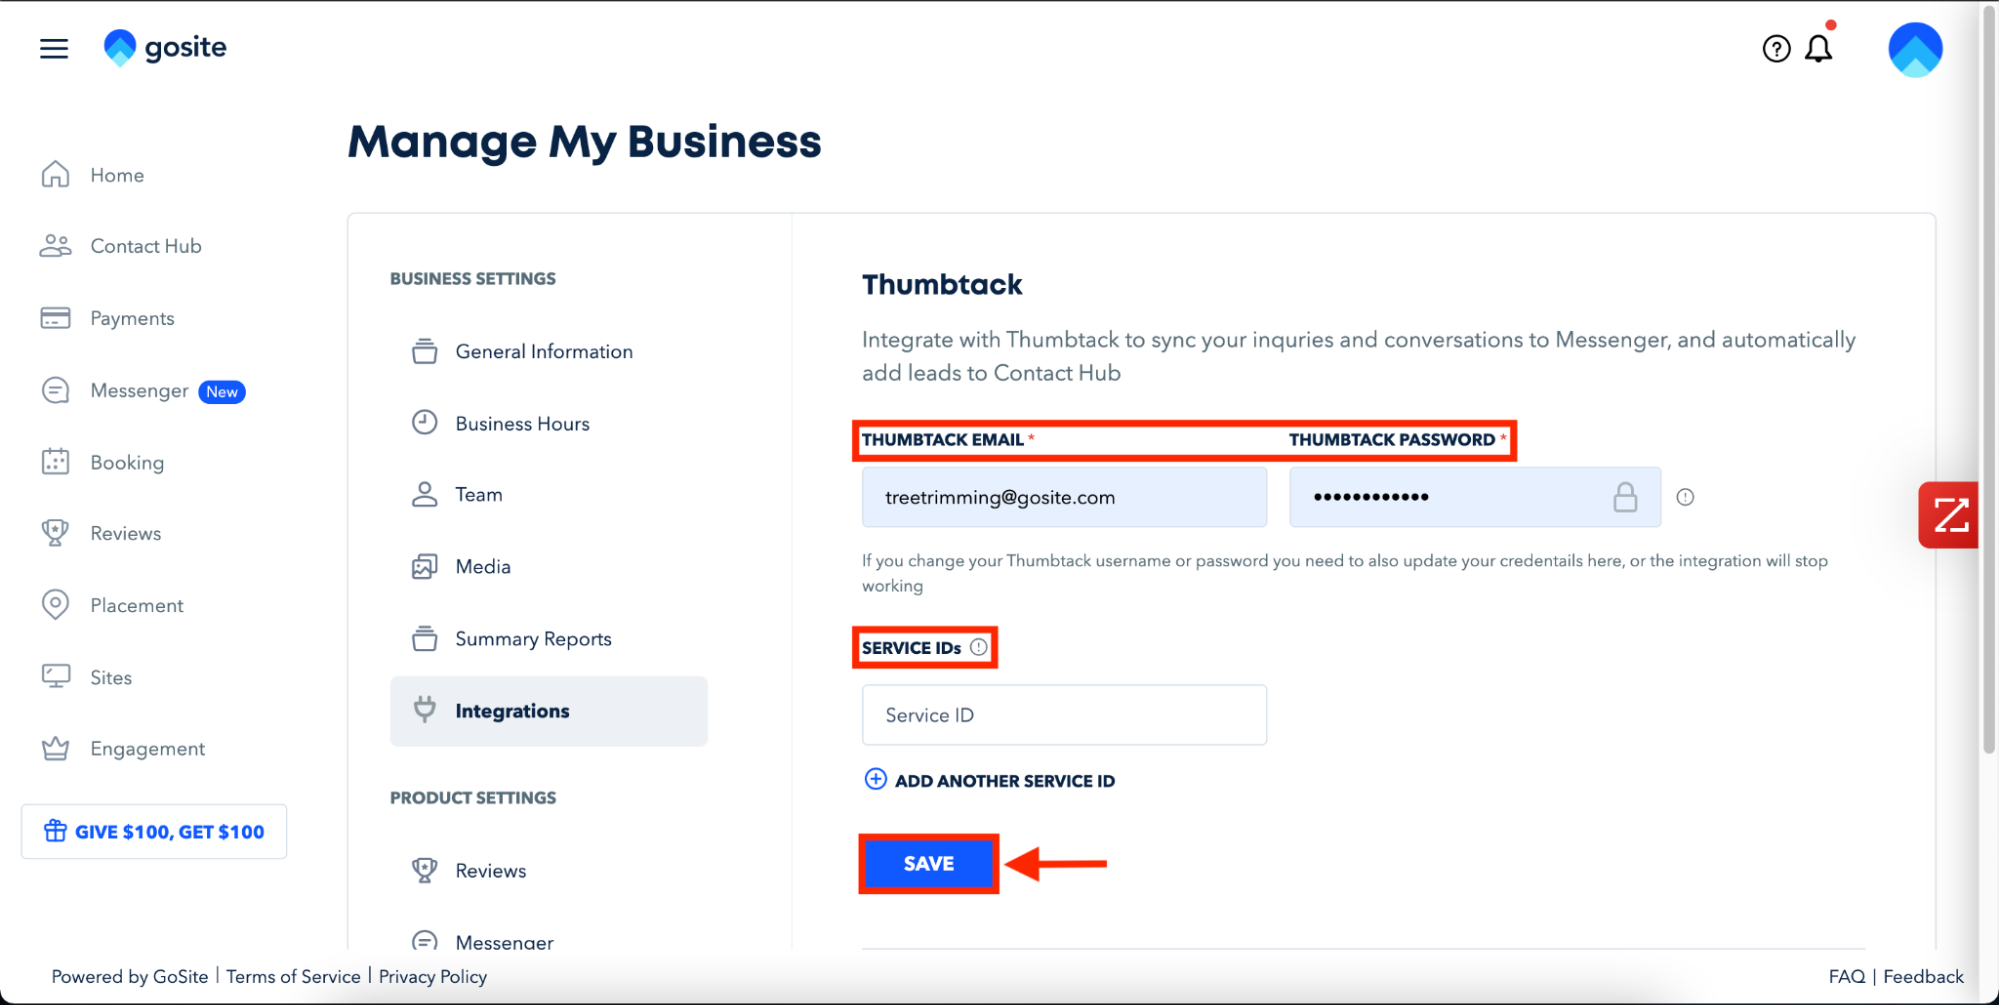Open the help question mark icon
Viewport: 1999px width, 1006px height.
(x=1776, y=48)
